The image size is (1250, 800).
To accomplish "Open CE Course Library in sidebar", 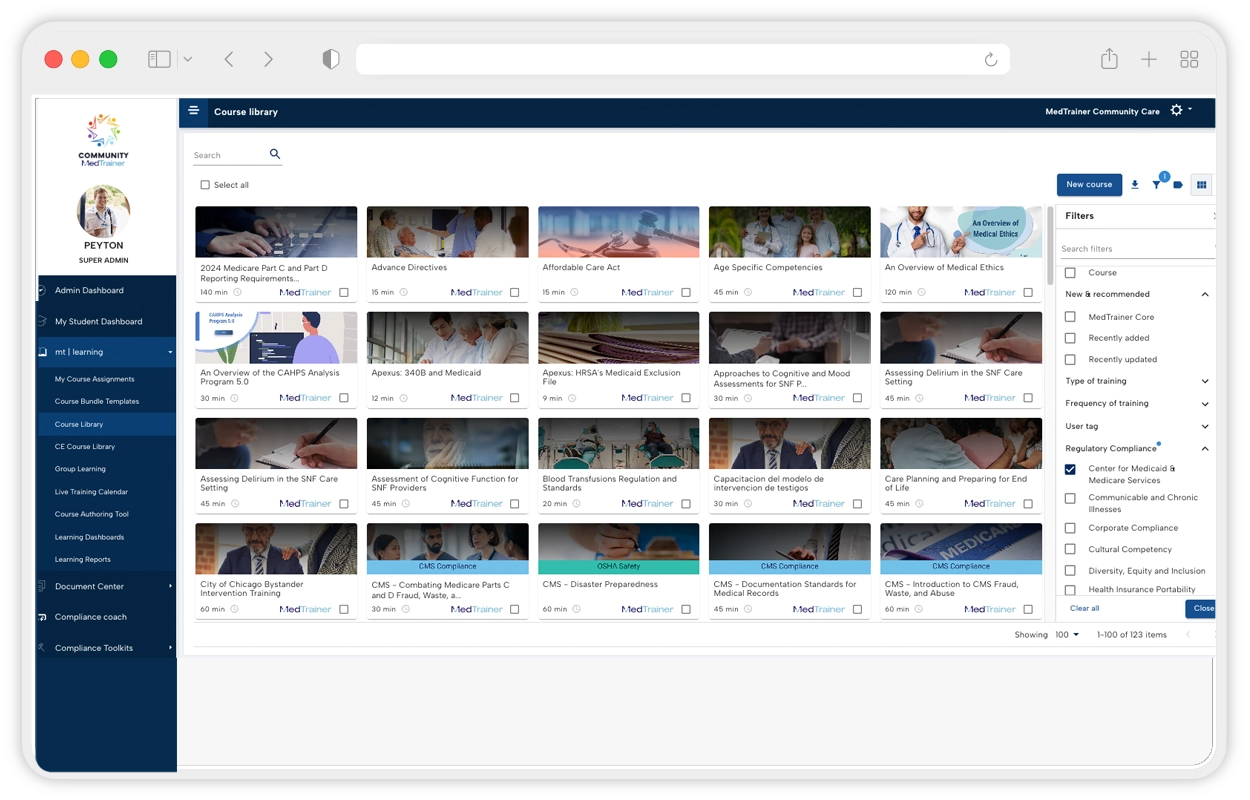I will 85,447.
